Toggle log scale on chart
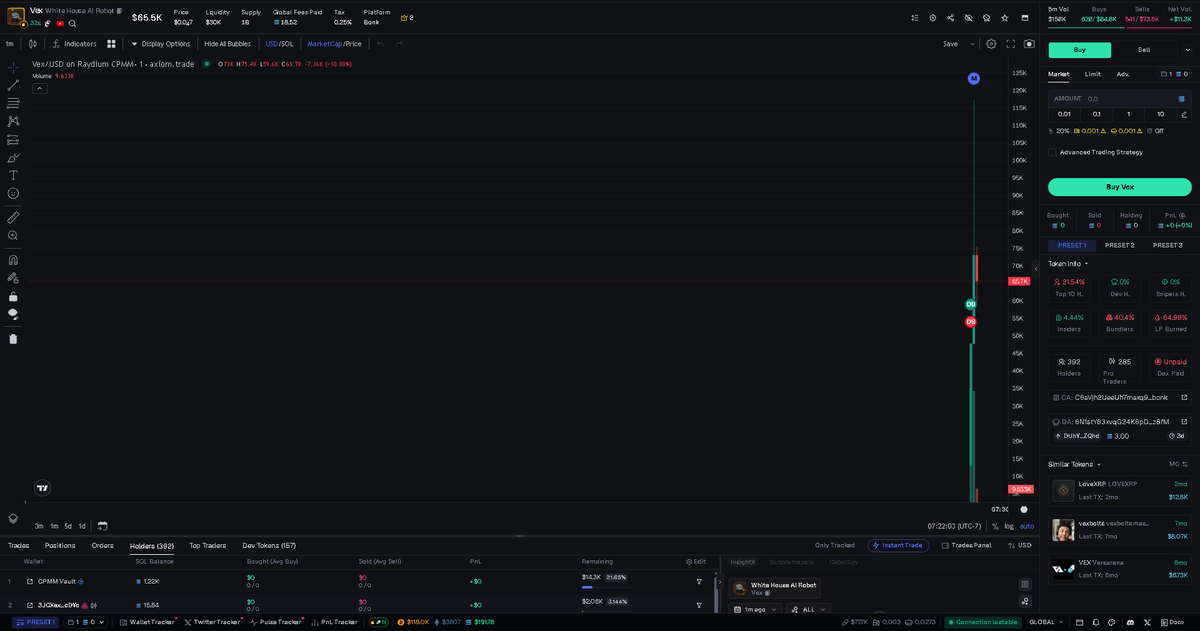This screenshot has width=1200, height=631. click(1009, 526)
